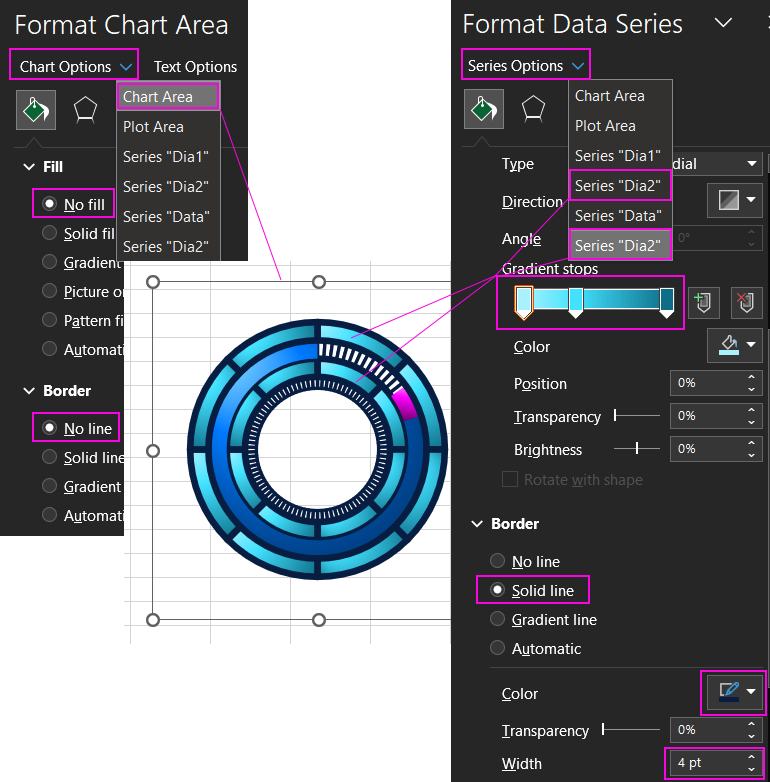Open Effects pentagon icon in Format Chart Area

click(x=86, y=110)
